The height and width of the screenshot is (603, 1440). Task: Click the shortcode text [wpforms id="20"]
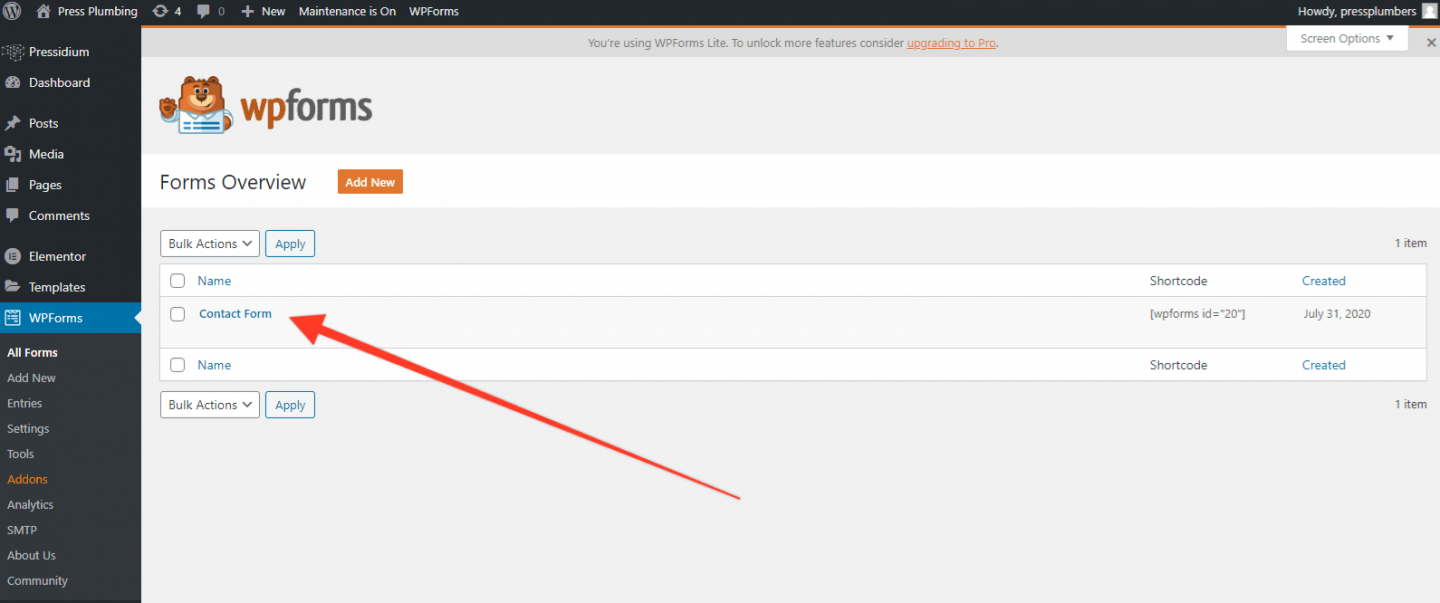click(1197, 314)
